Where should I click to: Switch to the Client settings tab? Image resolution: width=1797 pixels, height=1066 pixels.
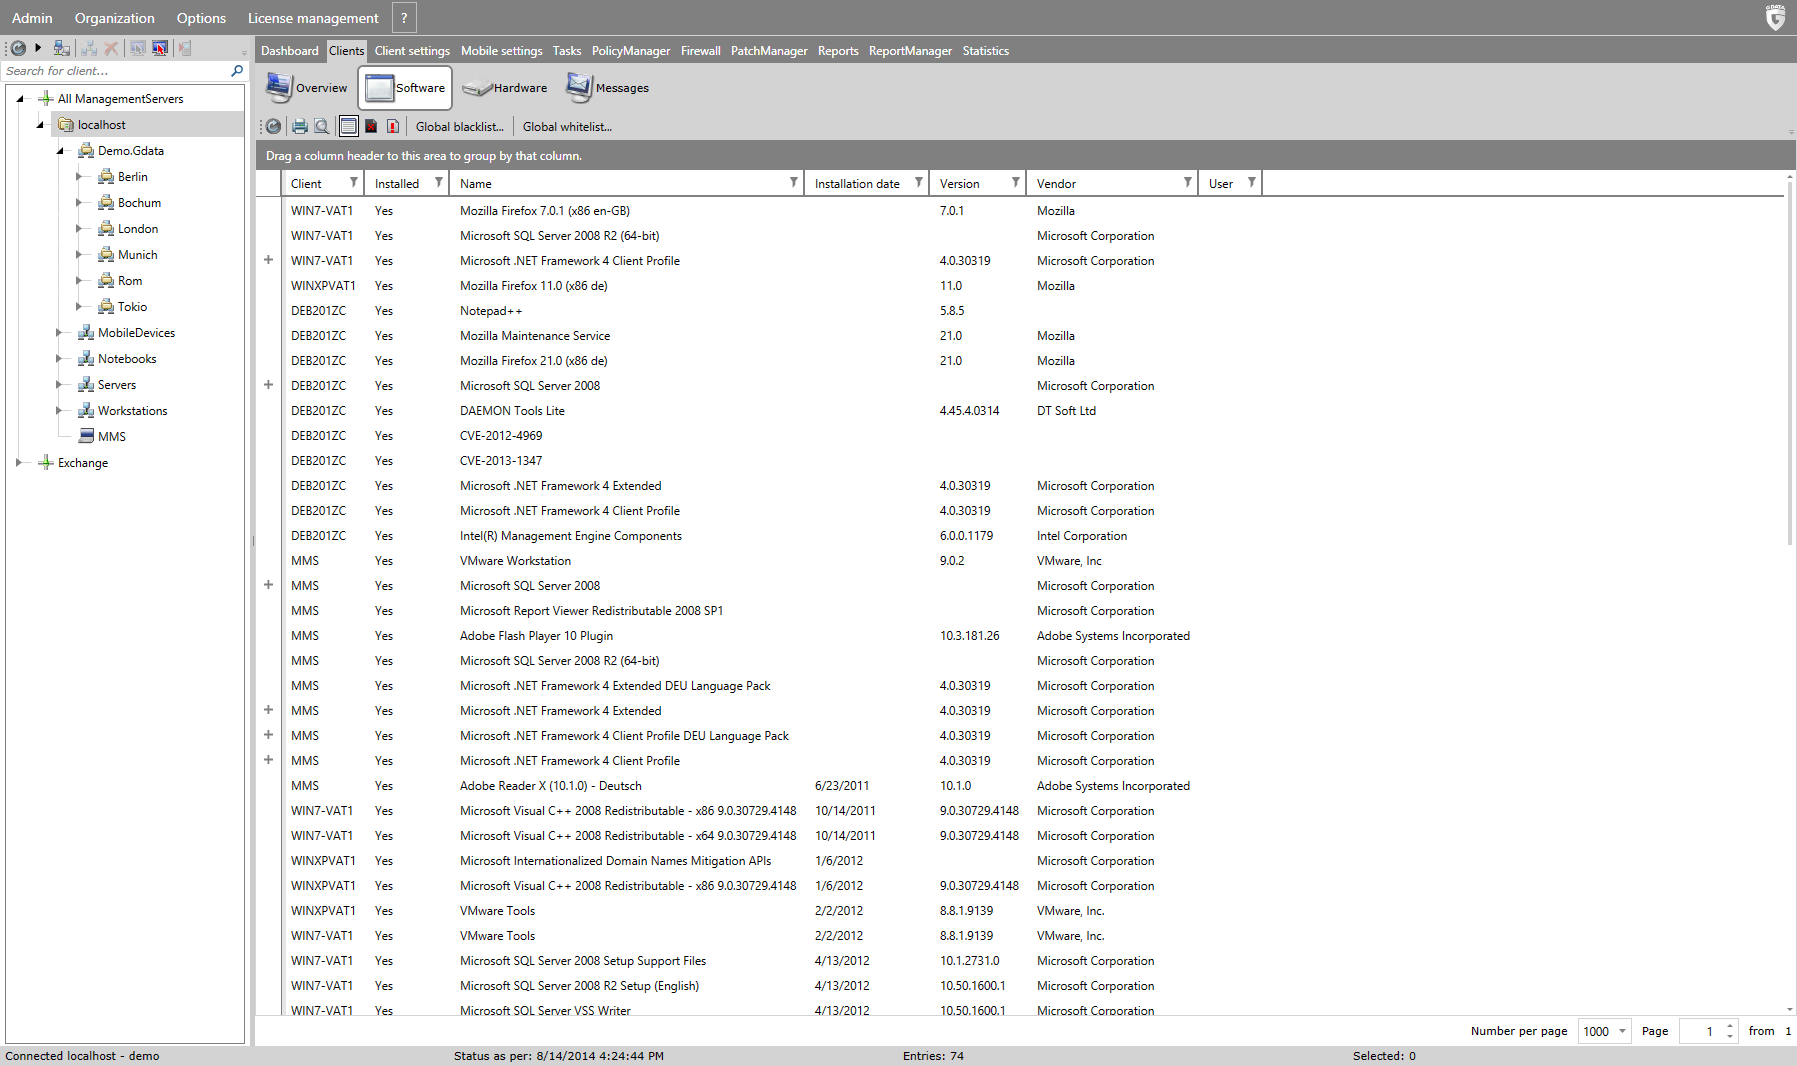tap(412, 51)
